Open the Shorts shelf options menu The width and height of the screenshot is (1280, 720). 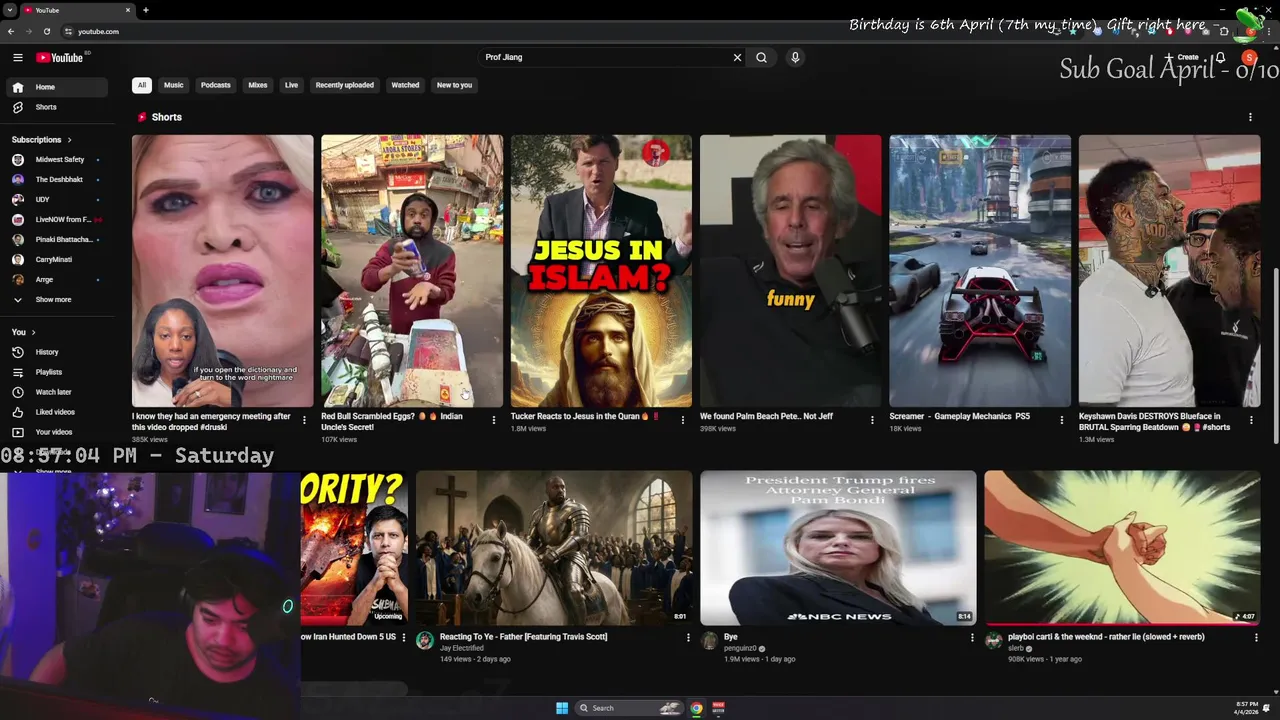[x=1250, y=117]
